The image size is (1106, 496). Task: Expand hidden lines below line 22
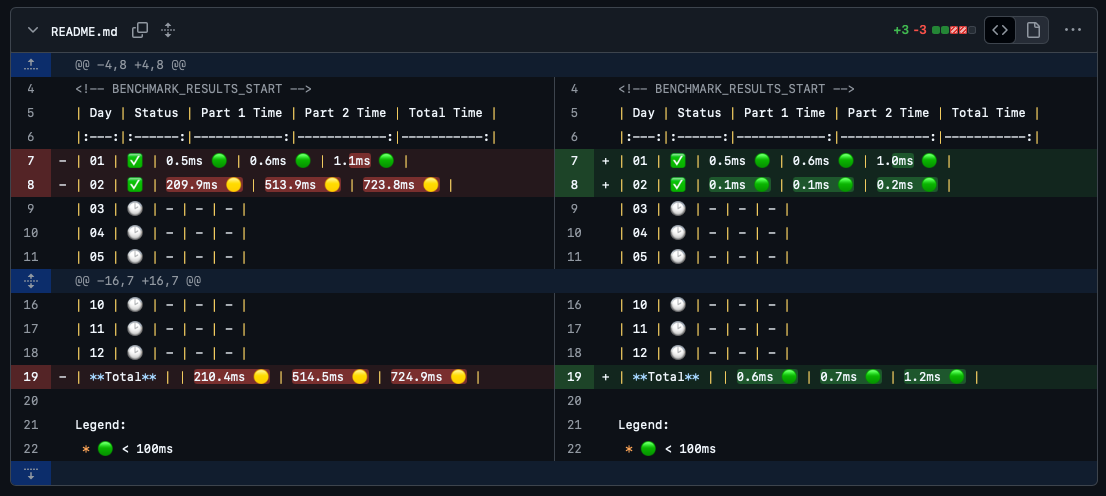31,473
